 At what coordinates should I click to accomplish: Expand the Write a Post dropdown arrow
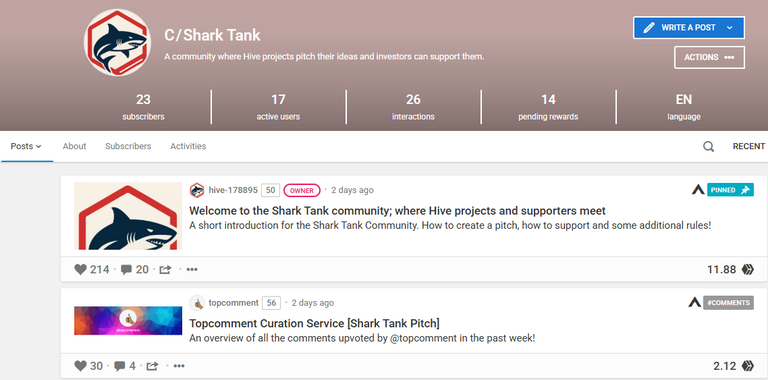click(729, 28)
